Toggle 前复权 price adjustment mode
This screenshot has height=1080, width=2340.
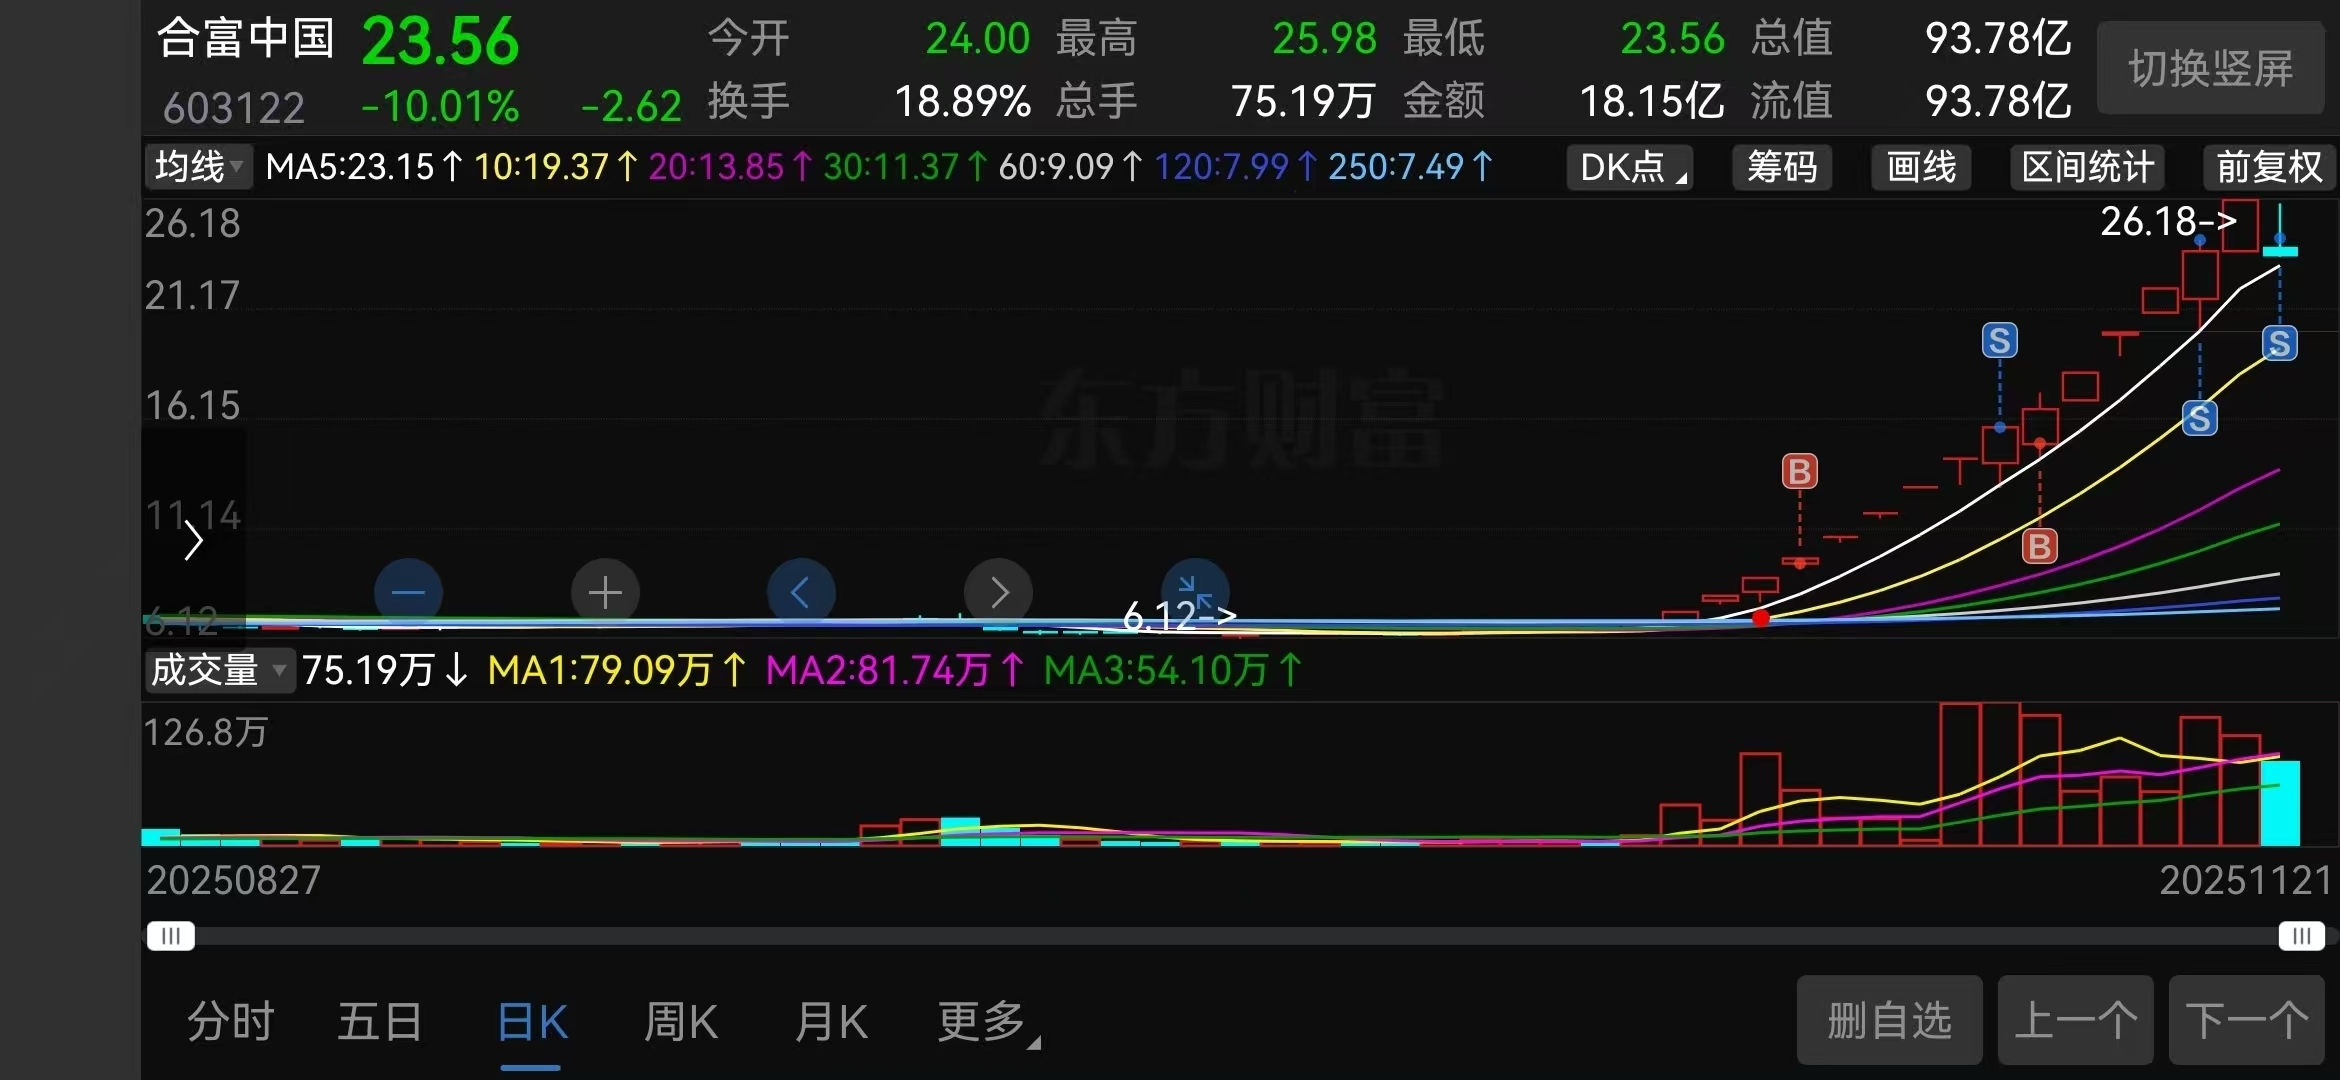[2268, 167]
